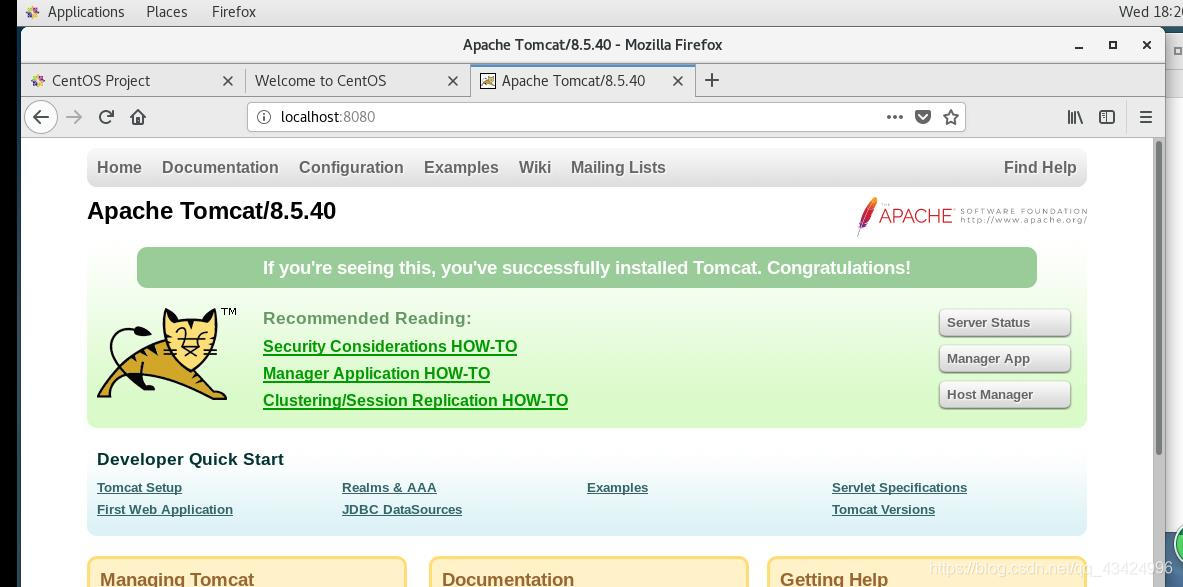Bookmark this page with the star
Viewport: 1183px width, 587px height.
point(951,117)
